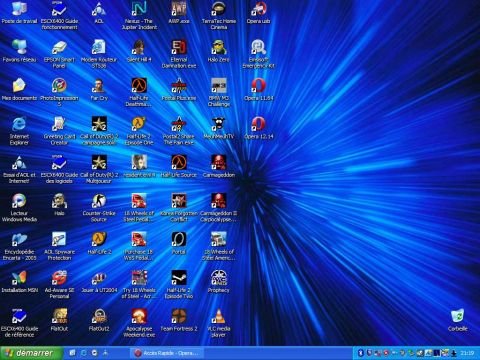Switch to Accès Rapide - Opera taskbar button

167,353
